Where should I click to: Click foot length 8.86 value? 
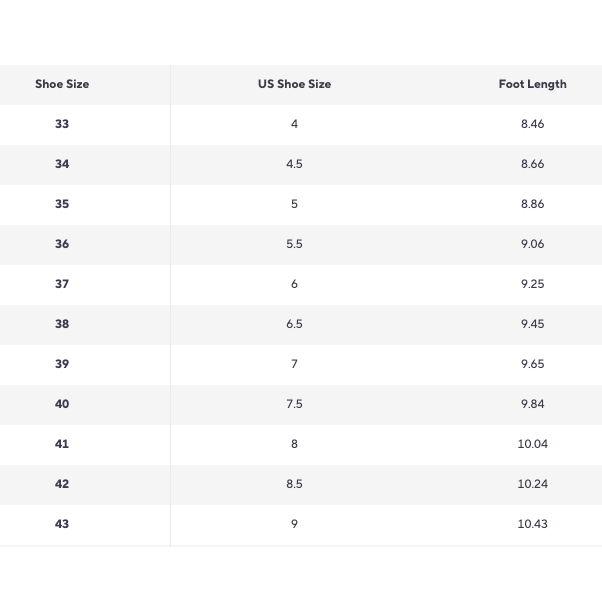[x=532, y=204]
